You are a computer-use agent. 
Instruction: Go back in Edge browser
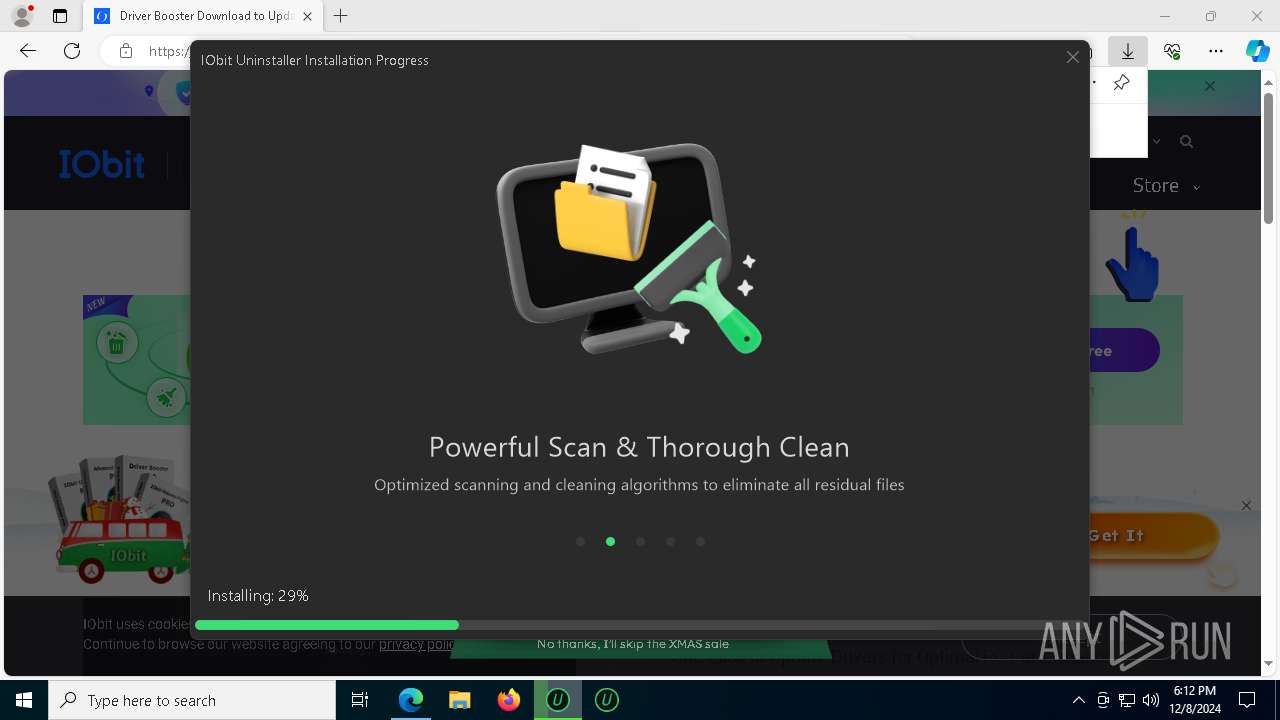[x=28, y=51]
